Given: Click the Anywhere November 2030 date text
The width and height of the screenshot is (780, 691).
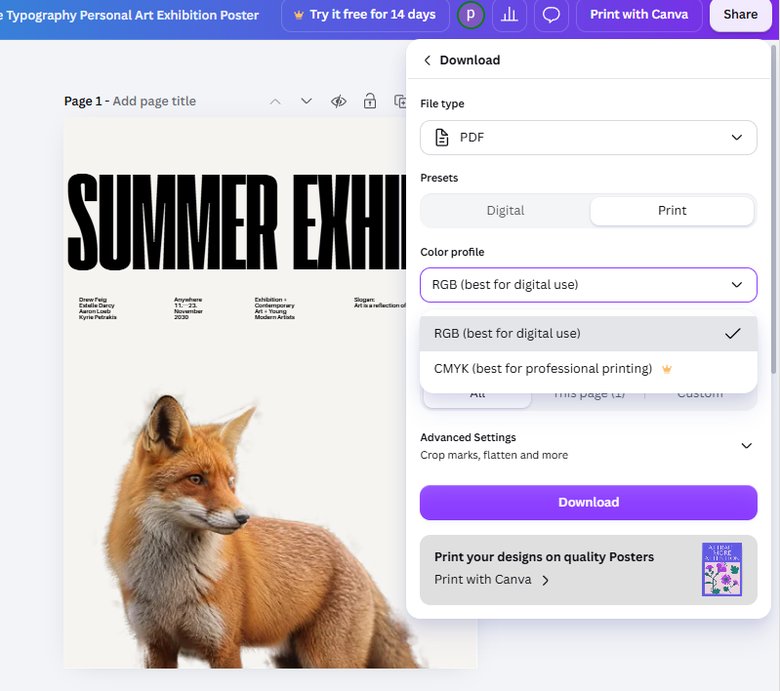Looking at the screenshot, I should [x=188, y=308].
